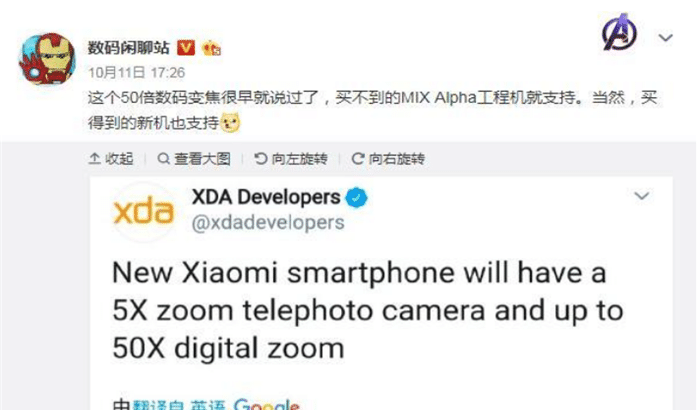Click the counterclockwise rotate arrow icon
The height and width of the screenshot is (410, 700).
[x=260, y=159]
